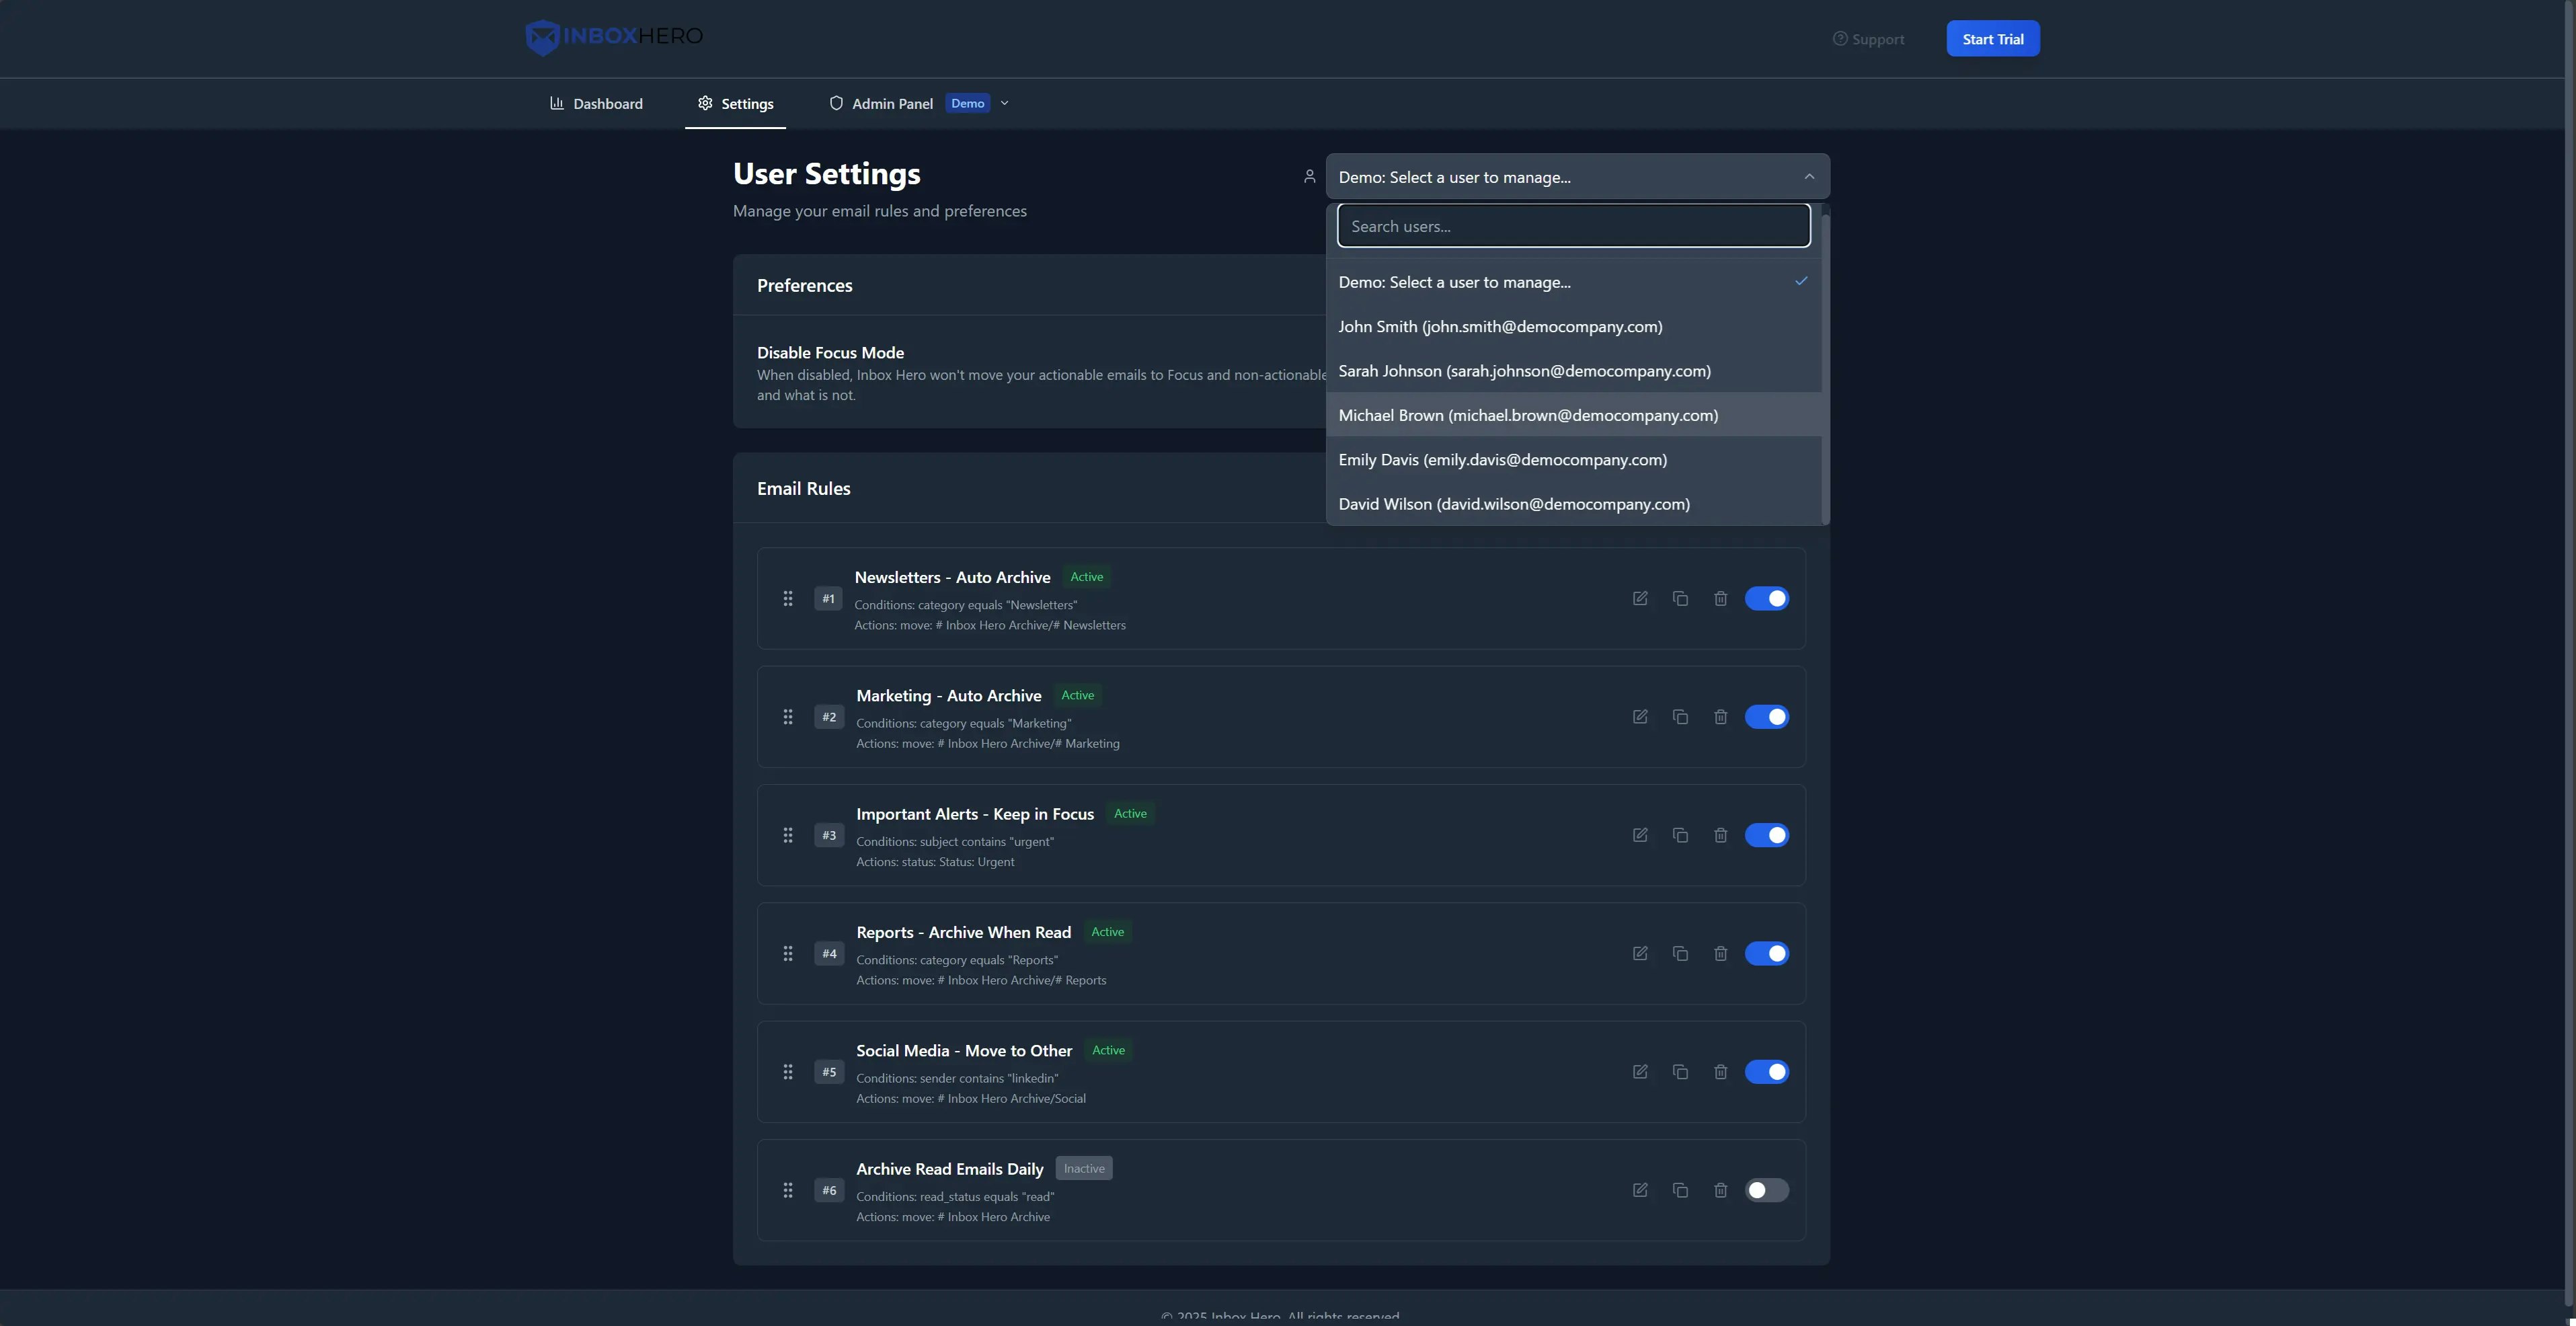
Task: Copy the Reports - Archive When Read rule
Action: pos(1680,954)
